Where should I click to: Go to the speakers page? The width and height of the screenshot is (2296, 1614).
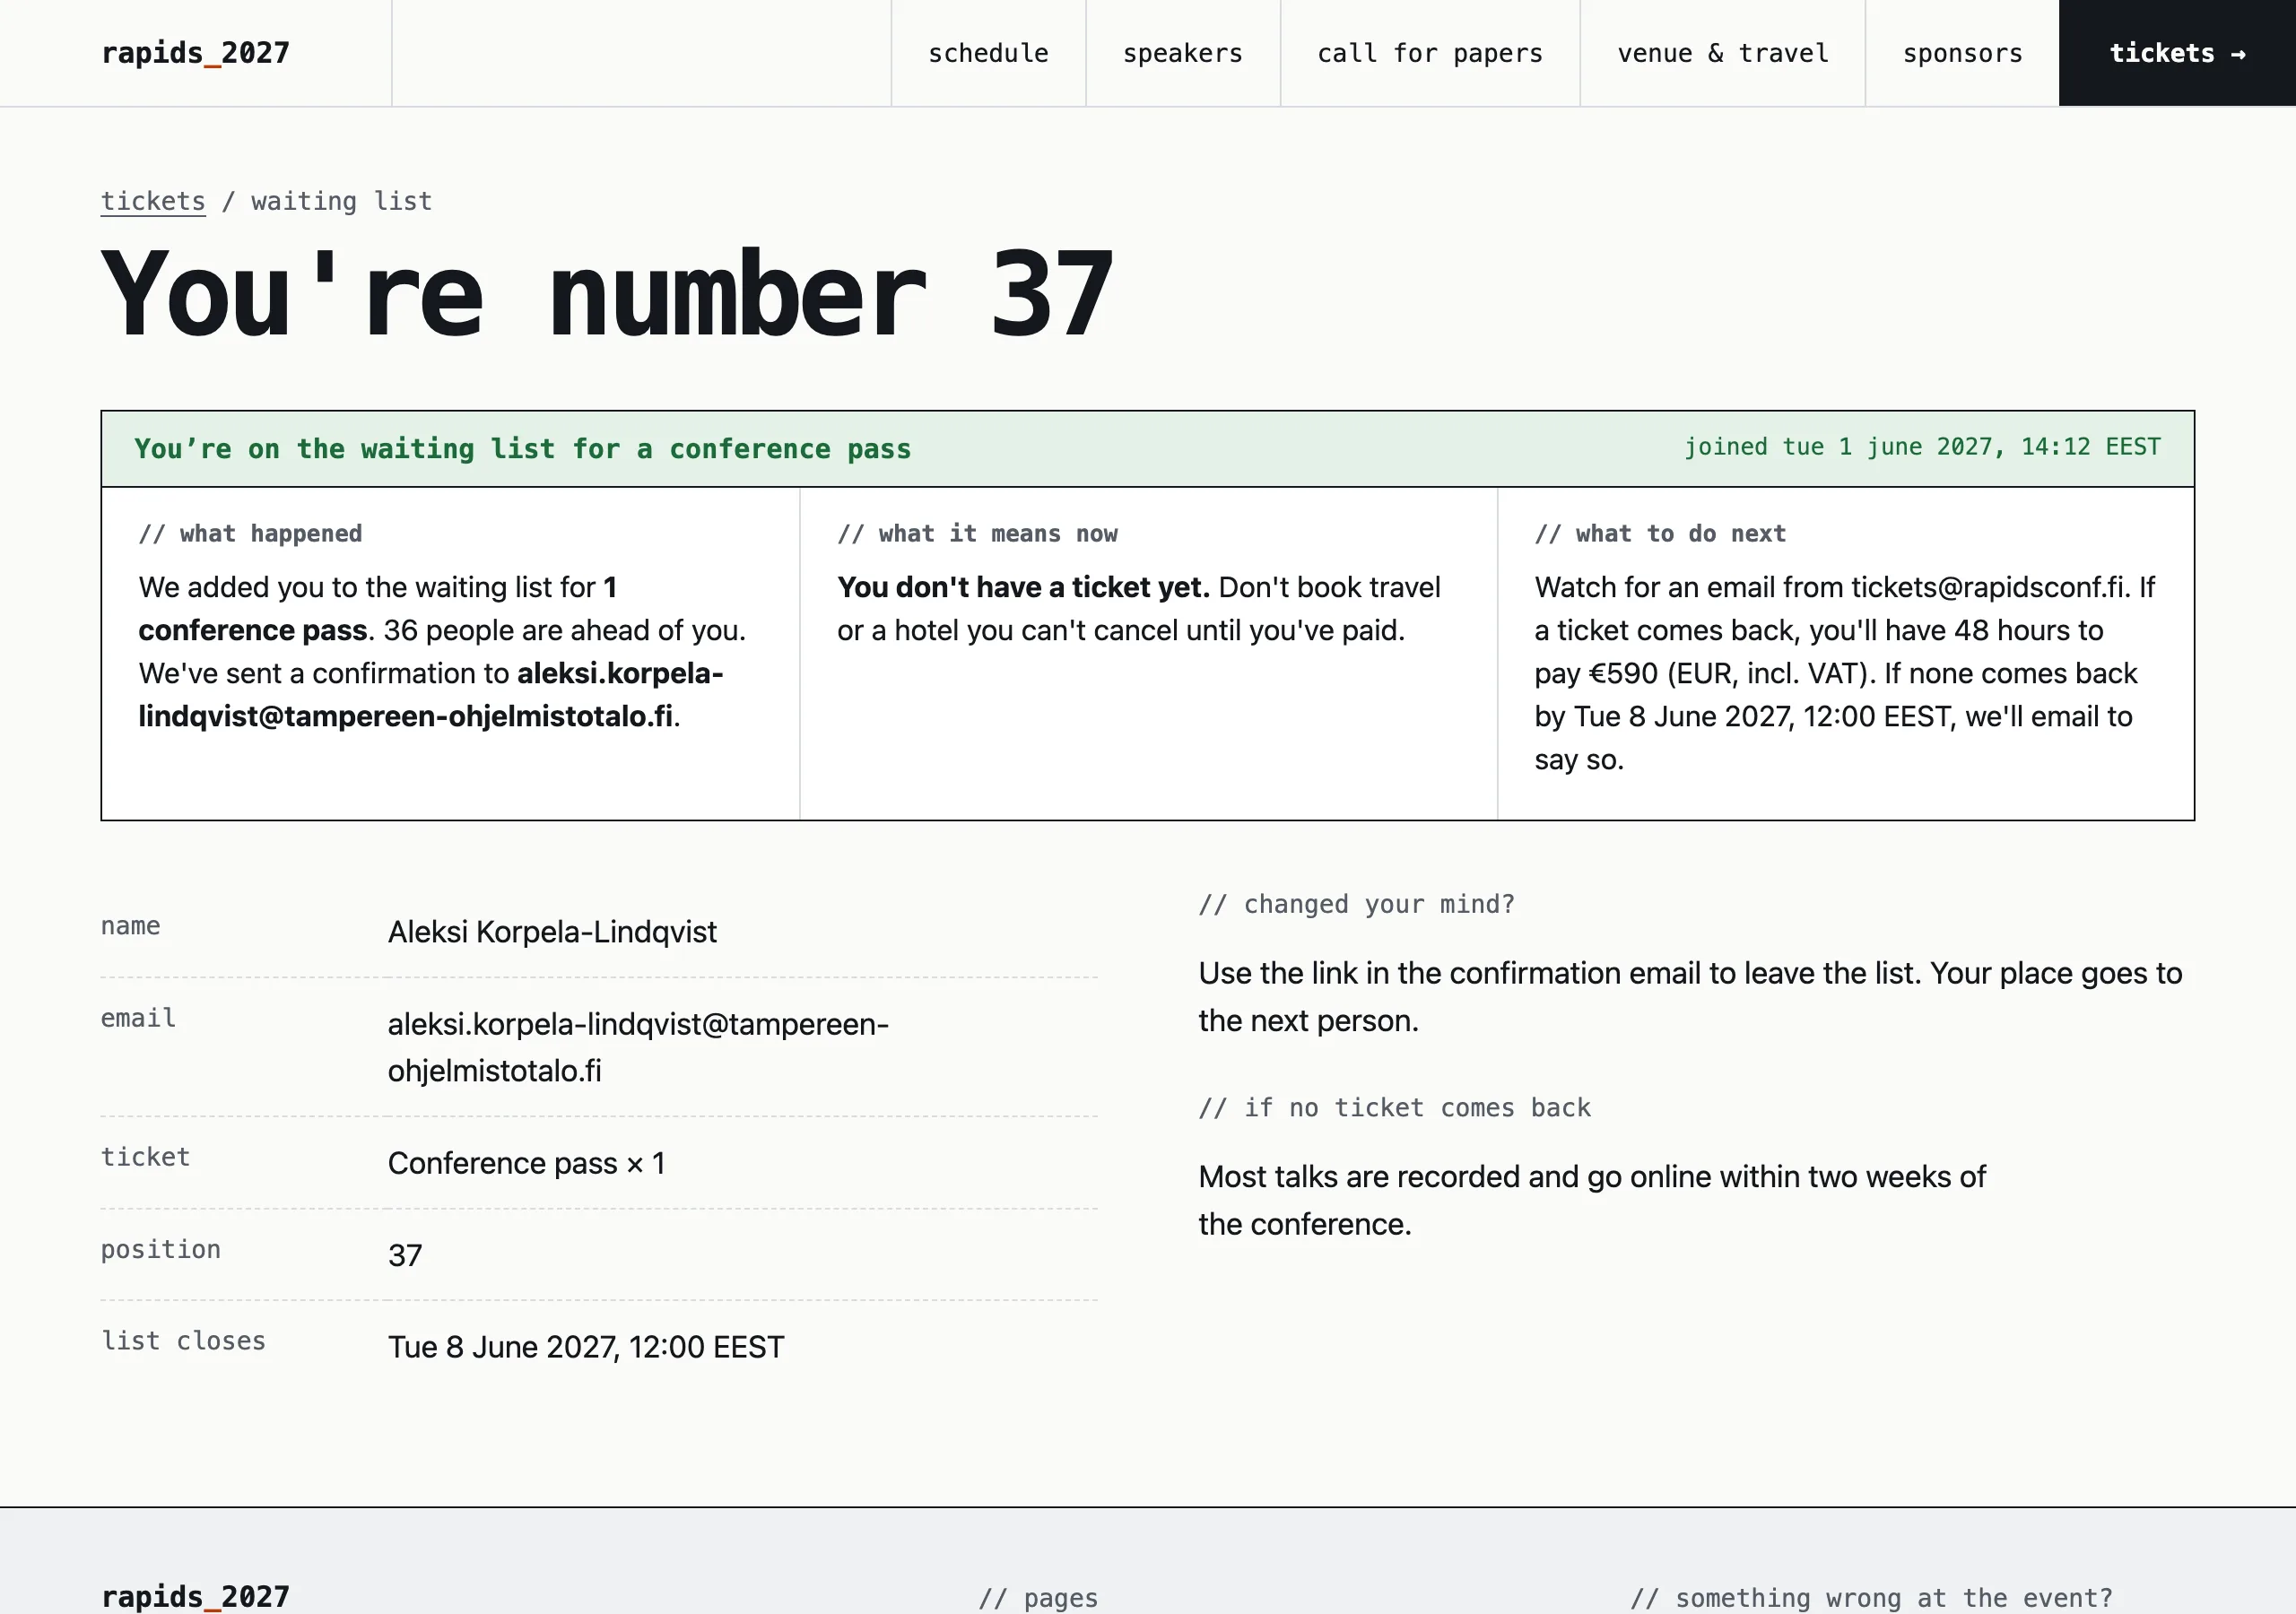1183,53
